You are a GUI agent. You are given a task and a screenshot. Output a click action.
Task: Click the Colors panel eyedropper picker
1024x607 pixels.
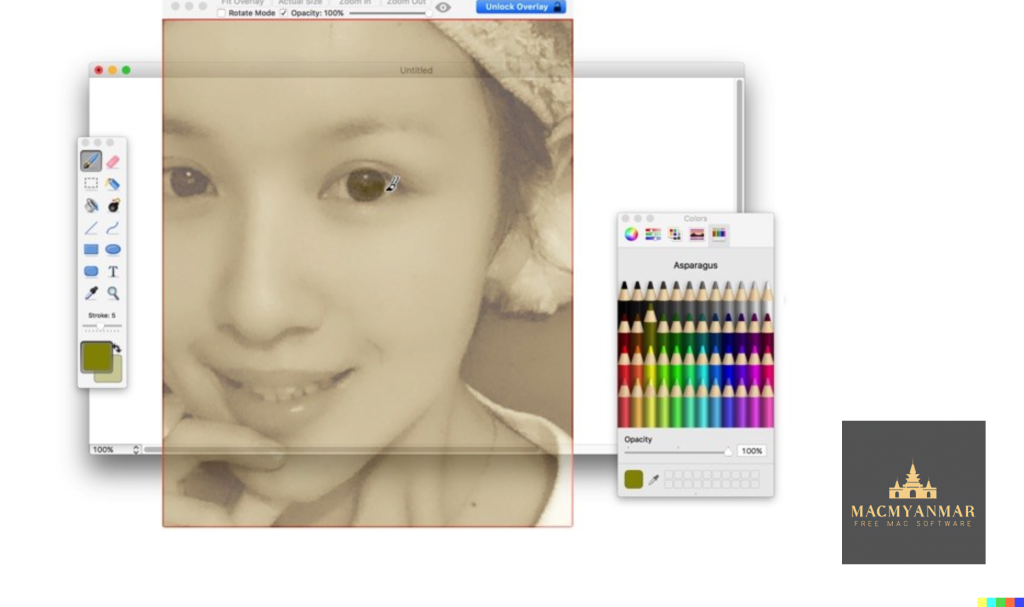[x=654, y=480]
